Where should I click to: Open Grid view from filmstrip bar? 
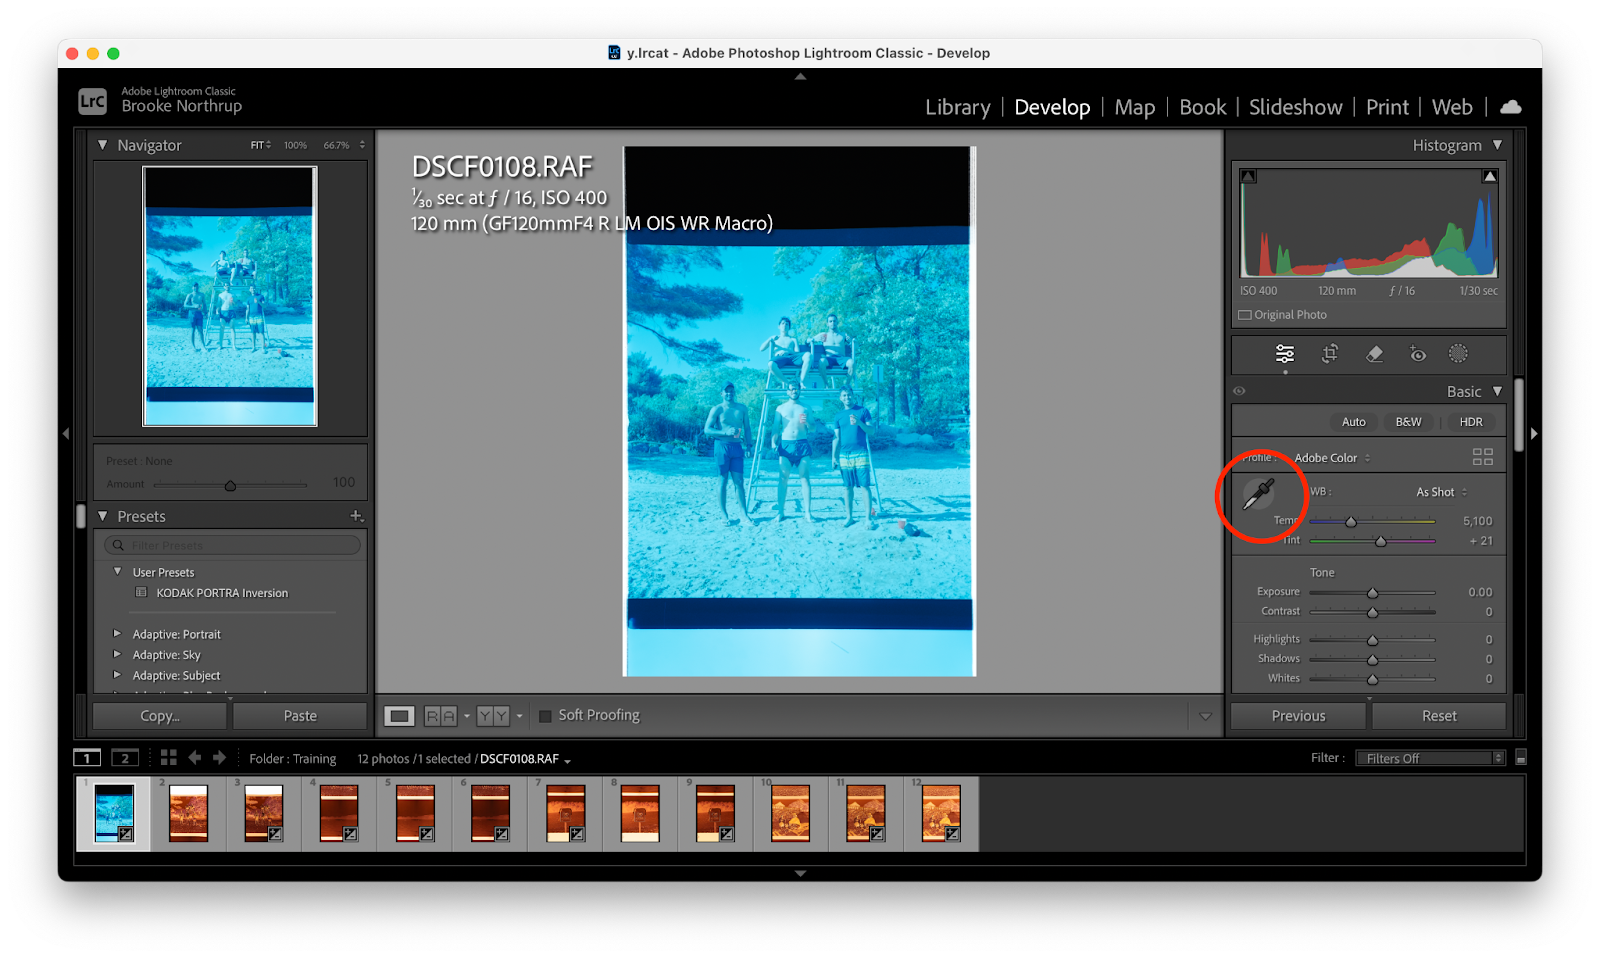pos(168,758)
